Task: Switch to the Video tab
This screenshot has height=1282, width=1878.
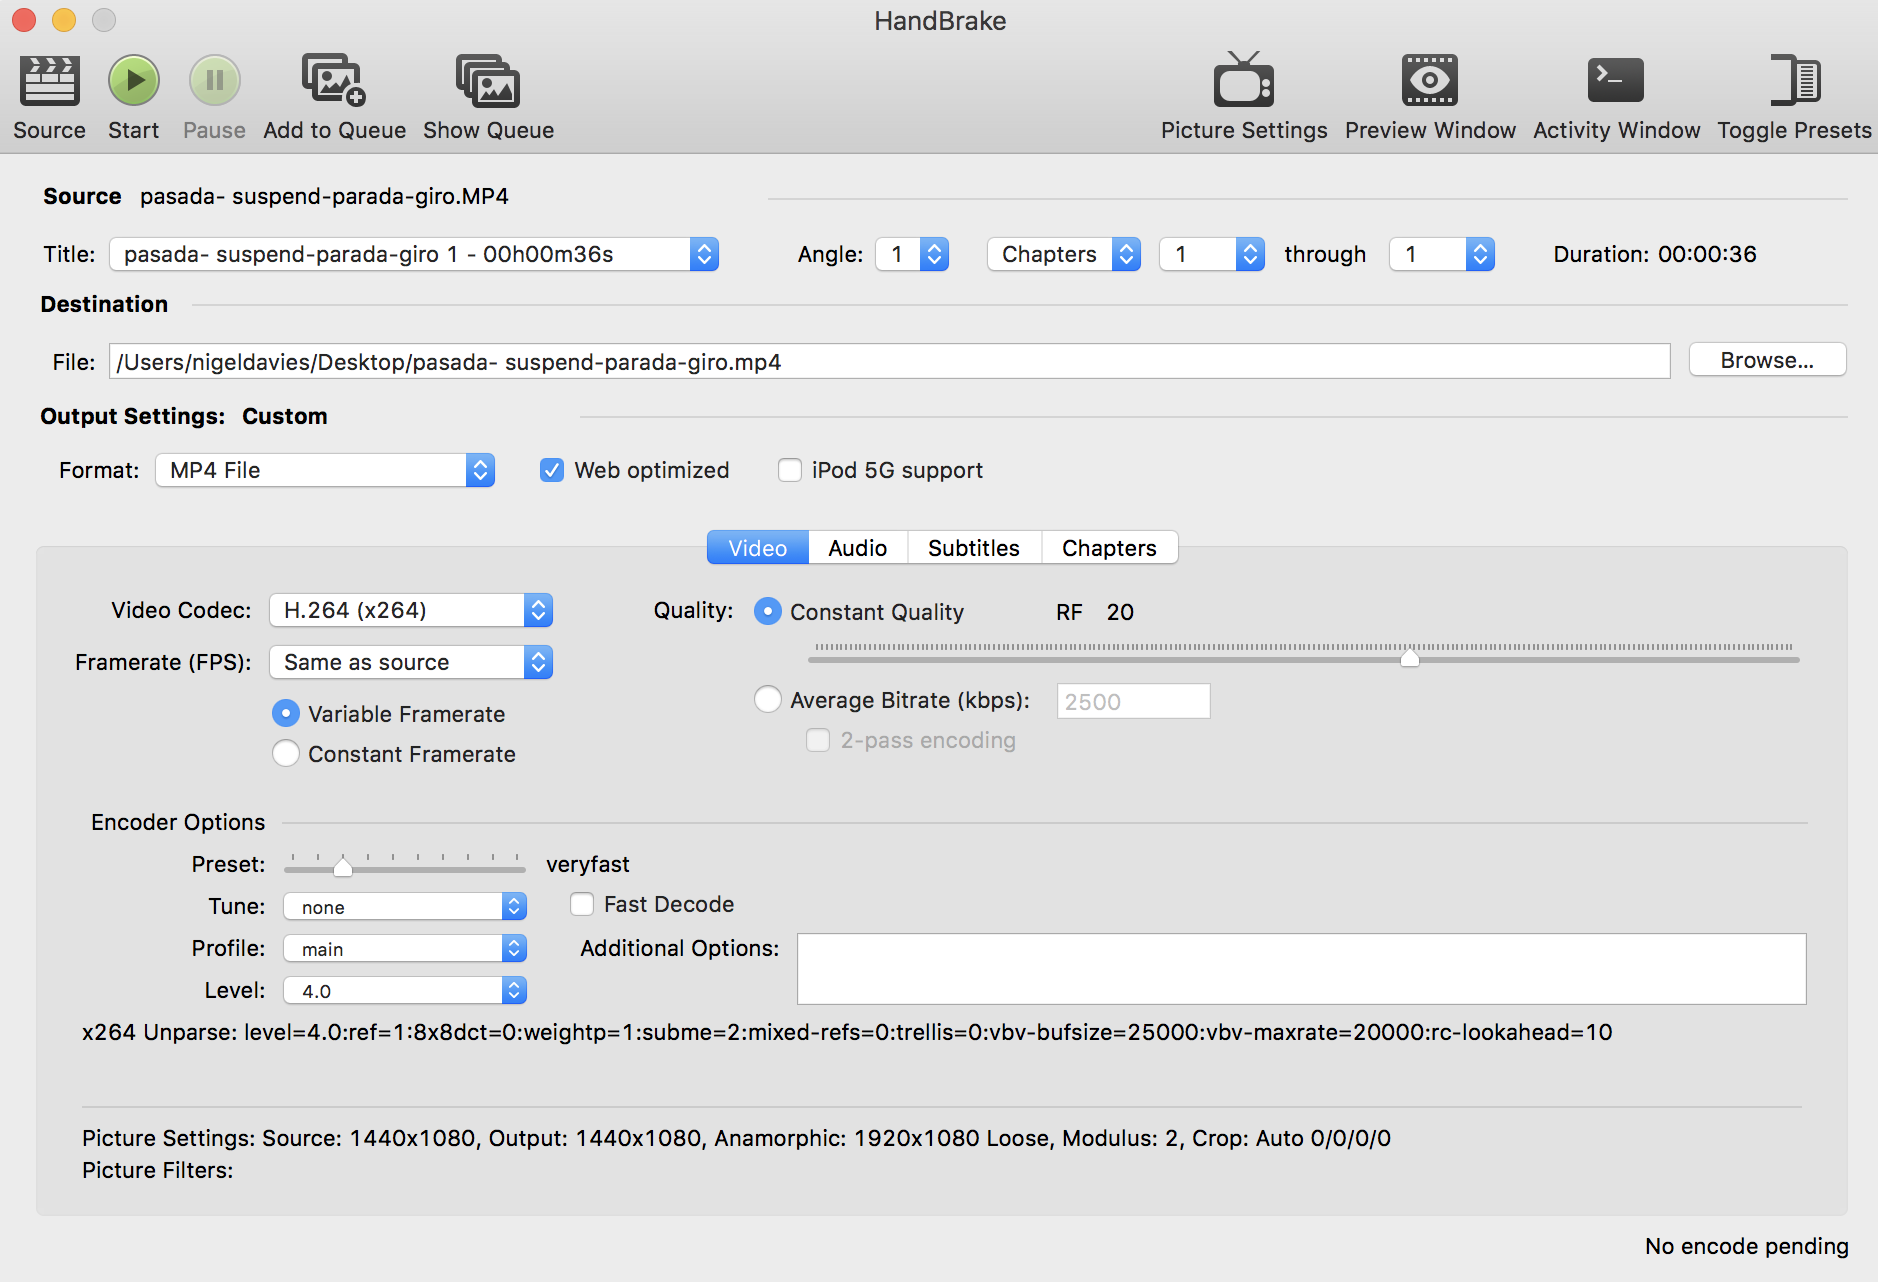Action: pos(758,548)
